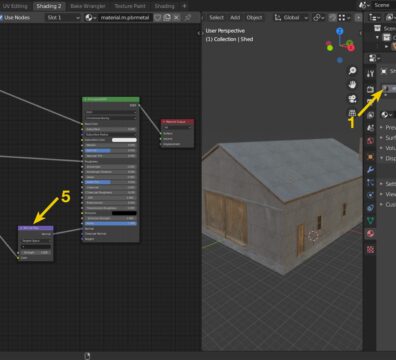Open the viewport Select menu
The image size is (396, 360).
click(216, 17)
